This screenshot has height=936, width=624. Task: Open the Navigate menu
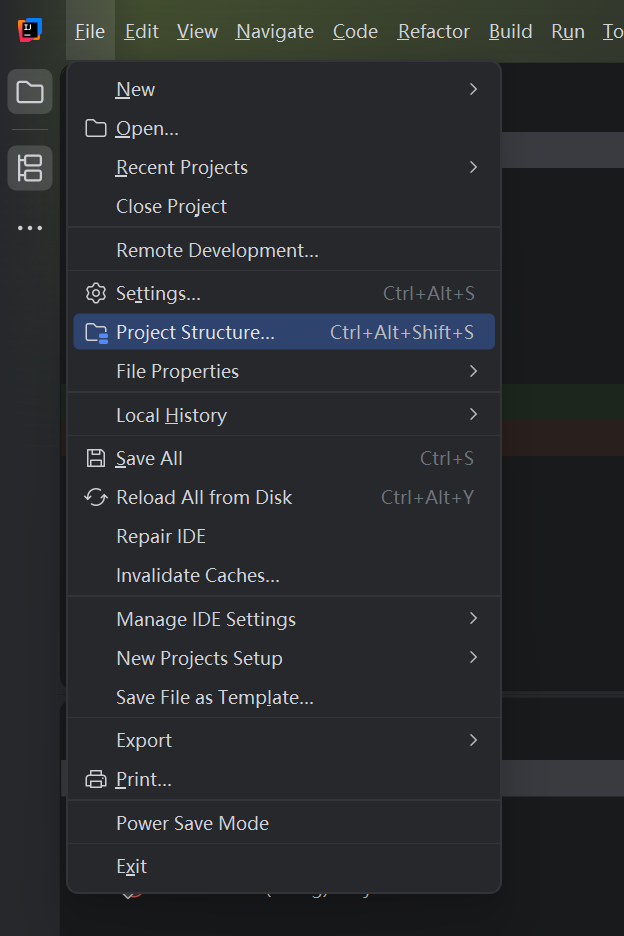coord(275,32)
